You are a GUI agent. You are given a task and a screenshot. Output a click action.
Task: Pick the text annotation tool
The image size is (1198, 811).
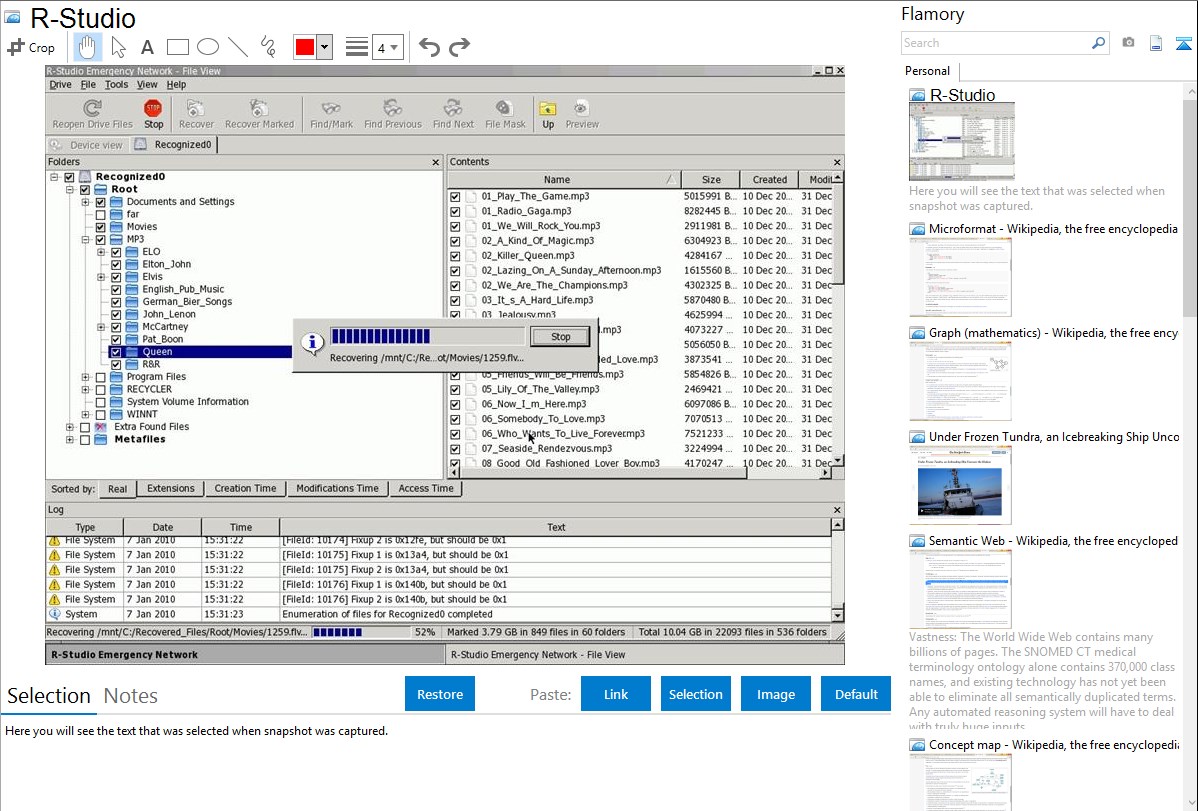tap(147, 47)
